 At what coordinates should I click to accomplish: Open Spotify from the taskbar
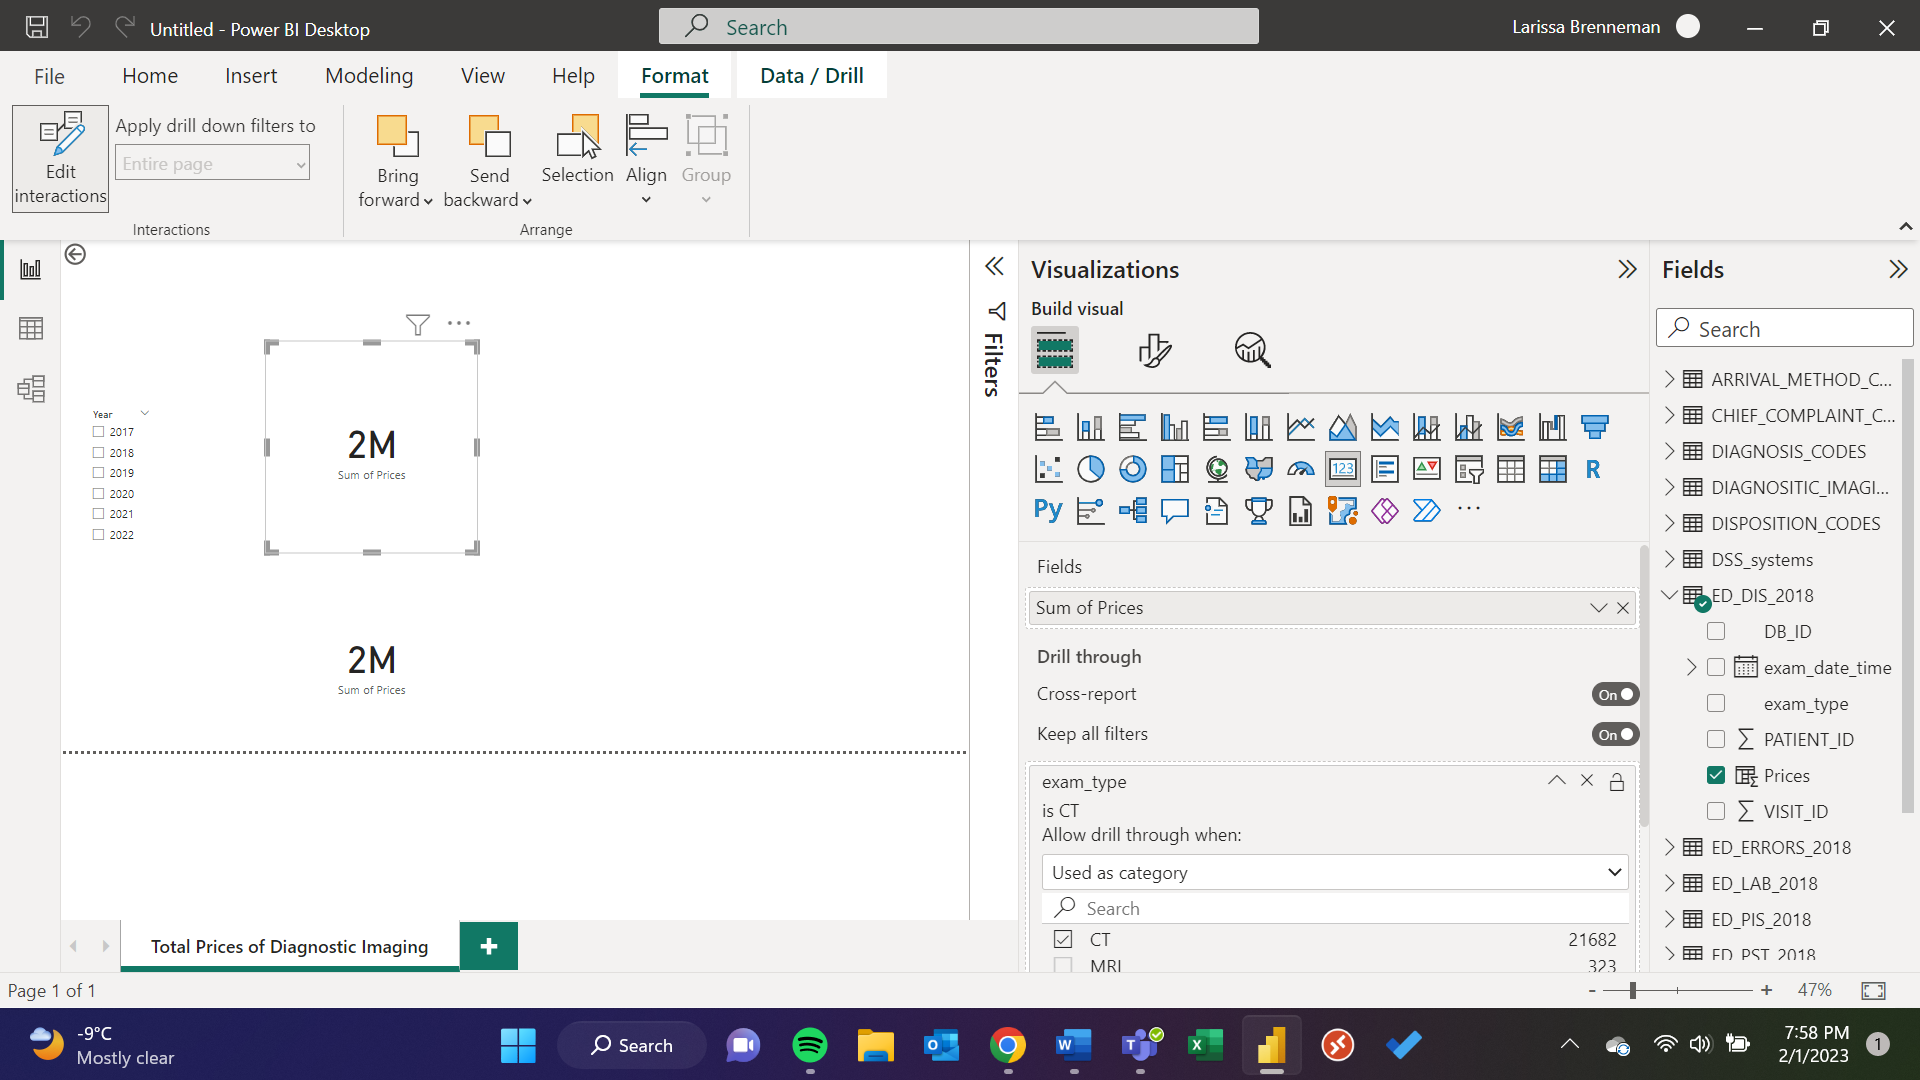pos(810,1045)
